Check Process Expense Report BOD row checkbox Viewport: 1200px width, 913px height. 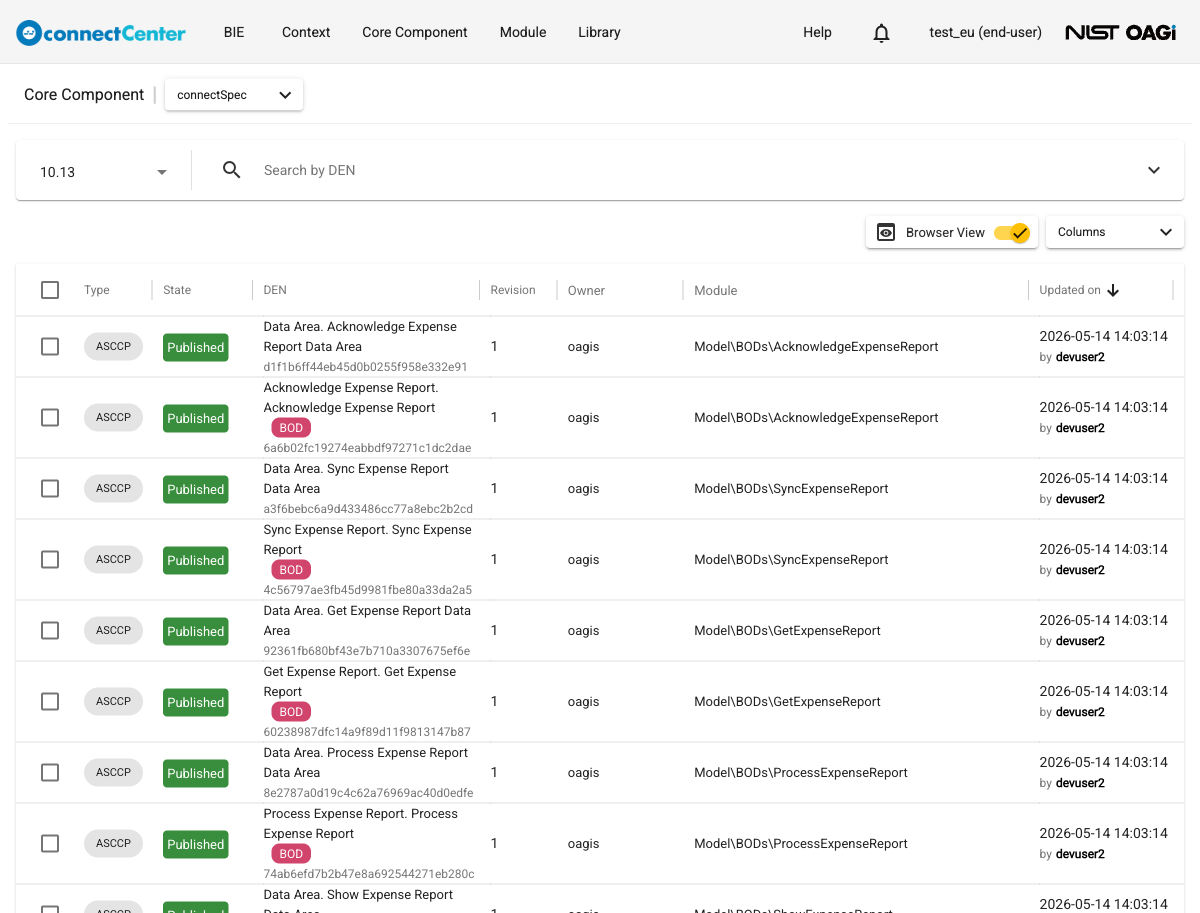(50, 843)
